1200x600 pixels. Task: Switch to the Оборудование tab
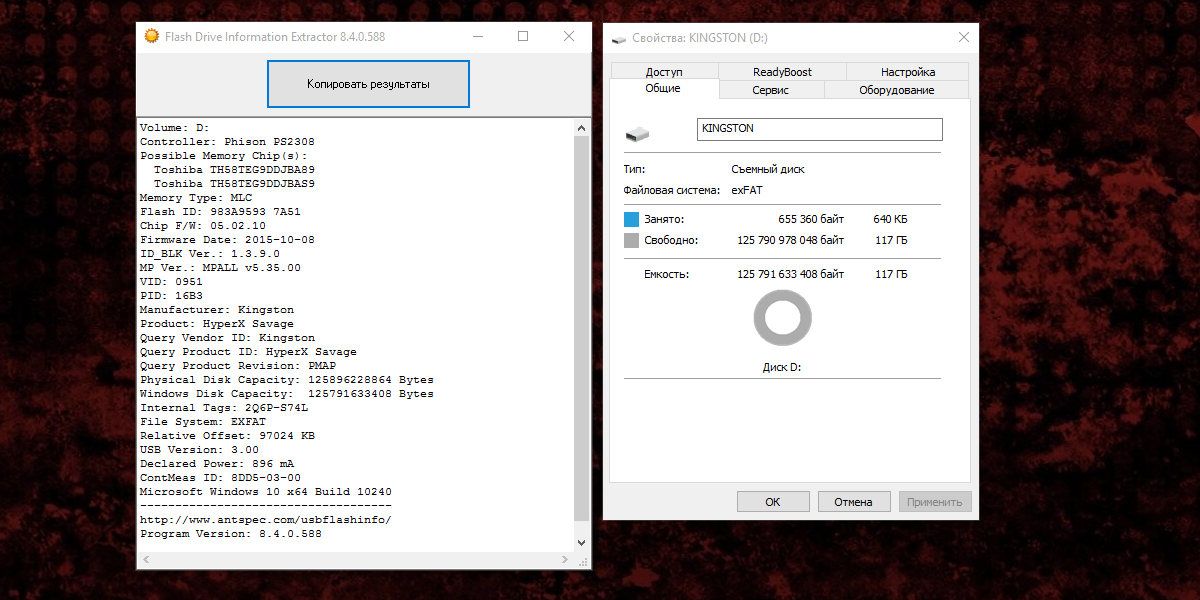click(x=897, y=90)
